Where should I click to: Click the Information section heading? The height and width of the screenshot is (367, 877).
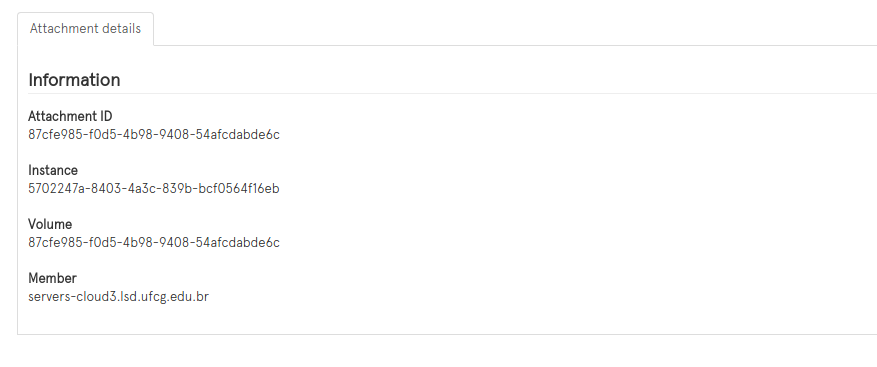coord(74,80)
